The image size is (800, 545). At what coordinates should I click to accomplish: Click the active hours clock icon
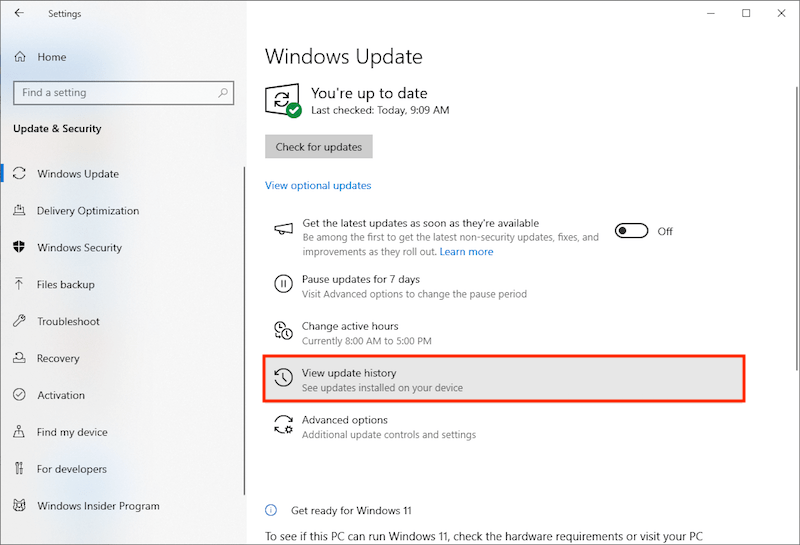[284, 330]
